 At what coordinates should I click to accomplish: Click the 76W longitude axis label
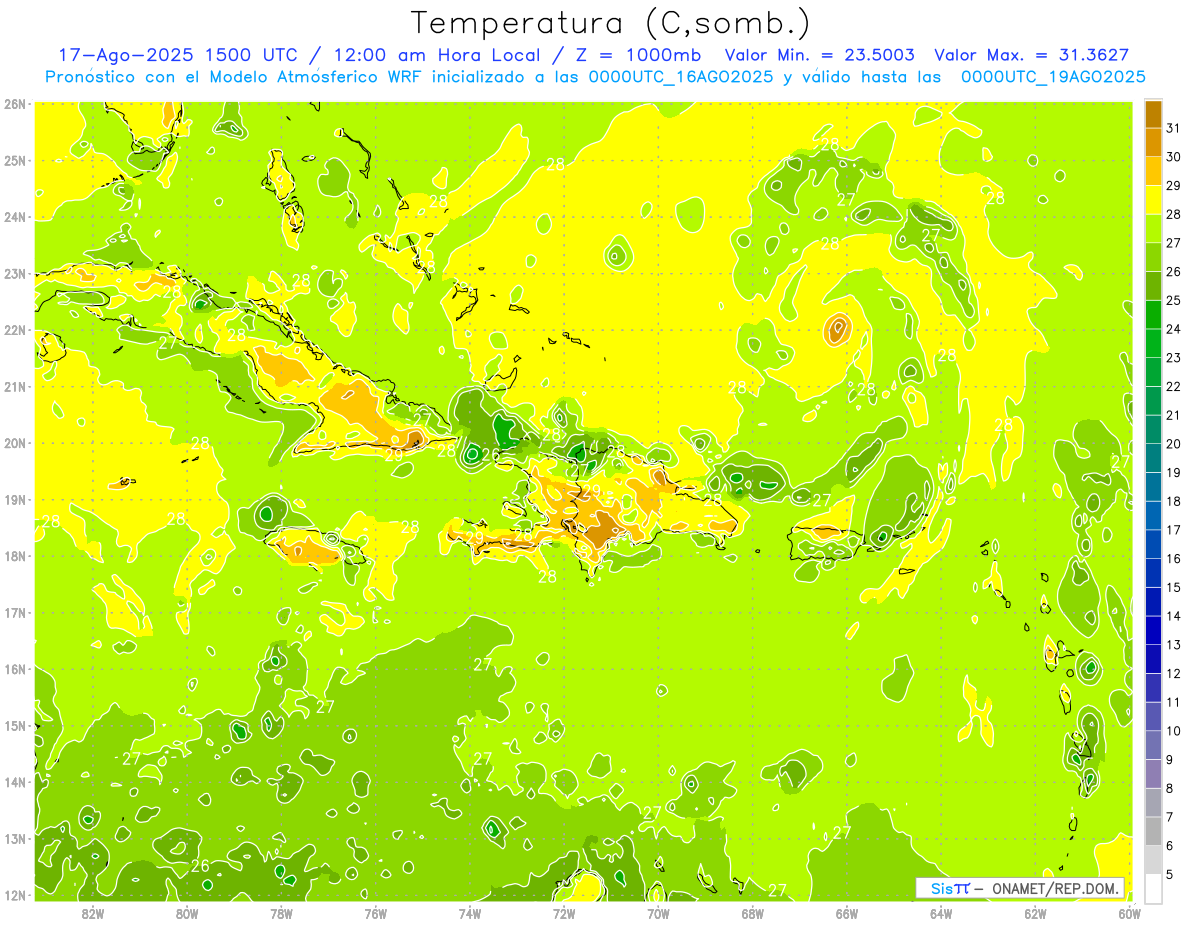tap(376, 913)
